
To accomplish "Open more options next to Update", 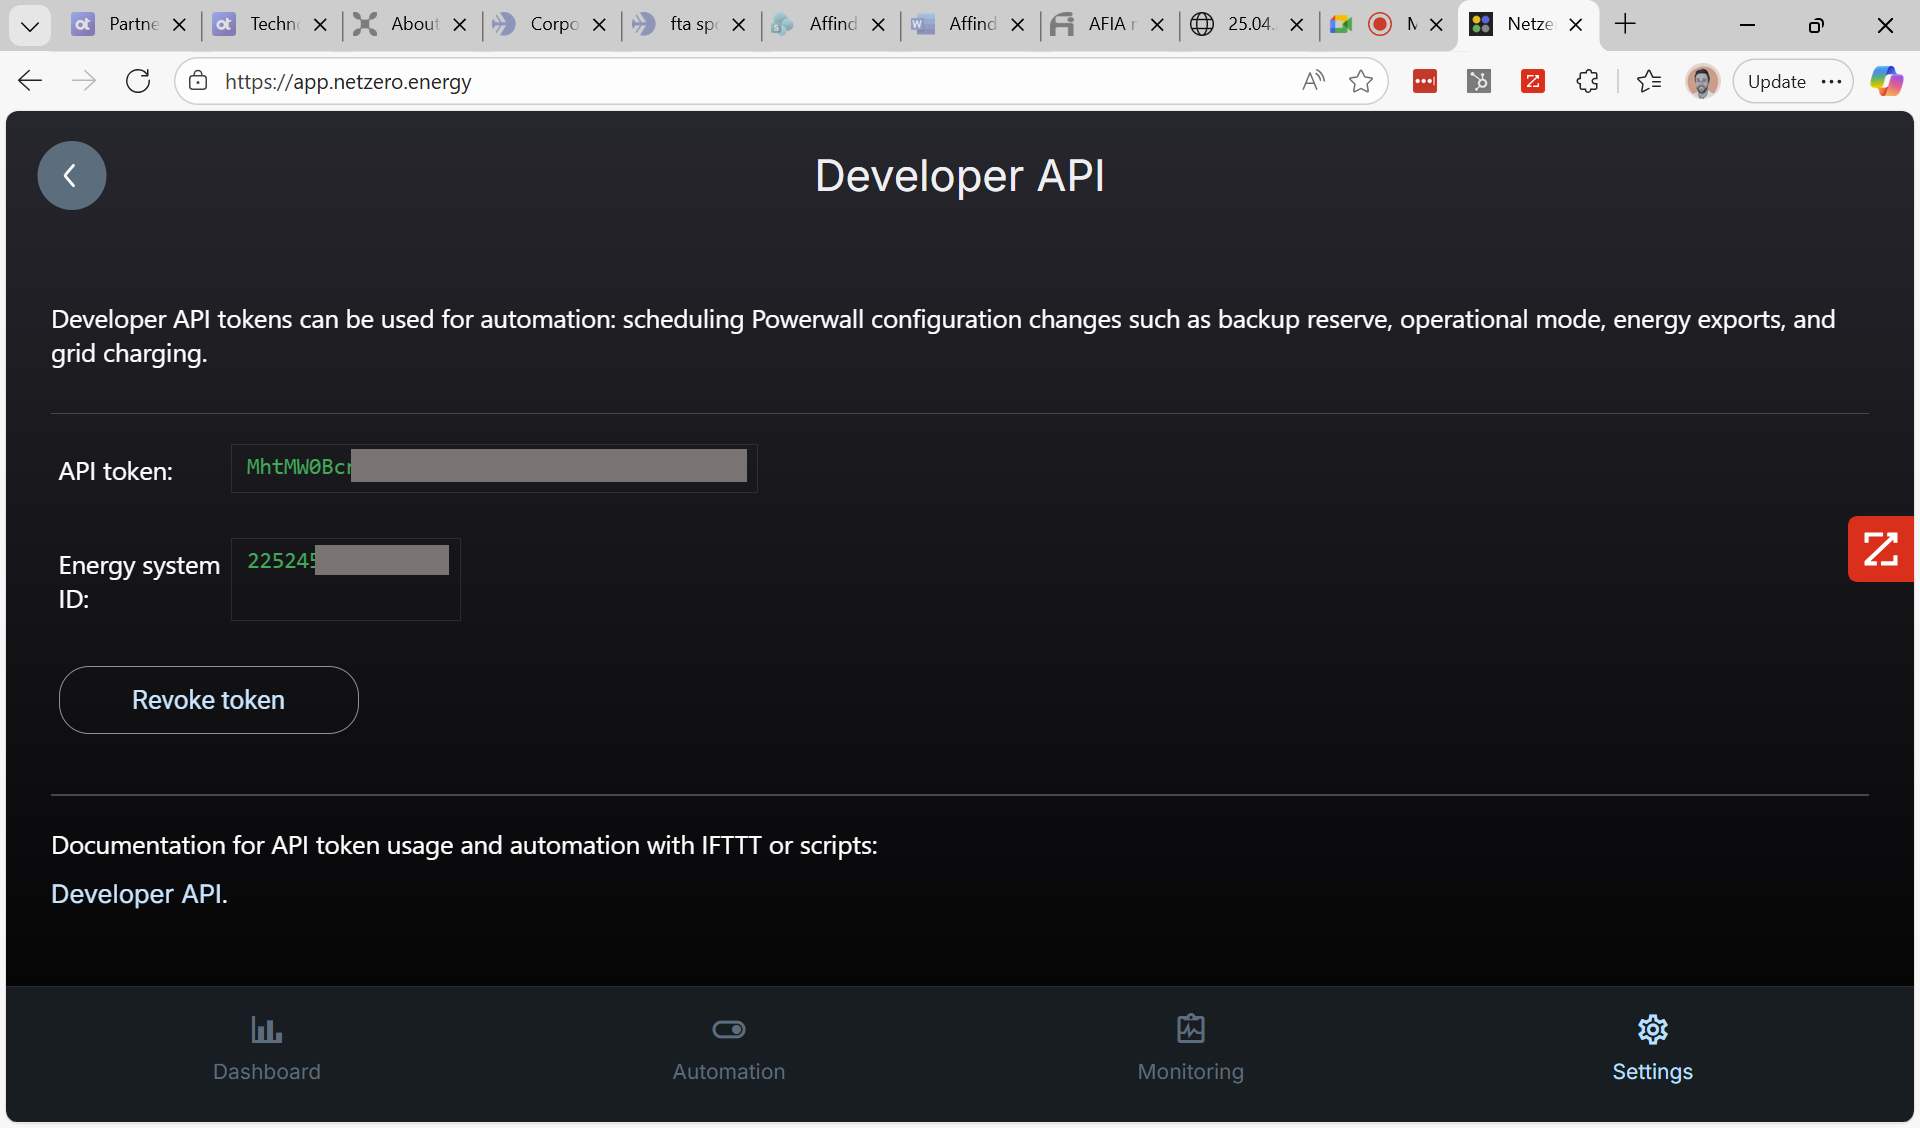I will pos(1833,81).
